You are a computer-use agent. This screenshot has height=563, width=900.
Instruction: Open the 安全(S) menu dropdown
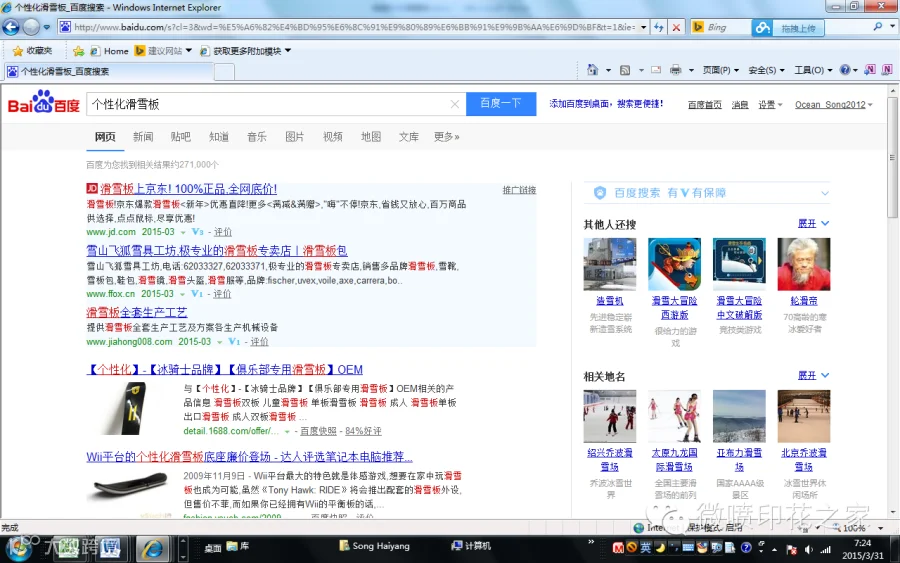pos(766,70)
